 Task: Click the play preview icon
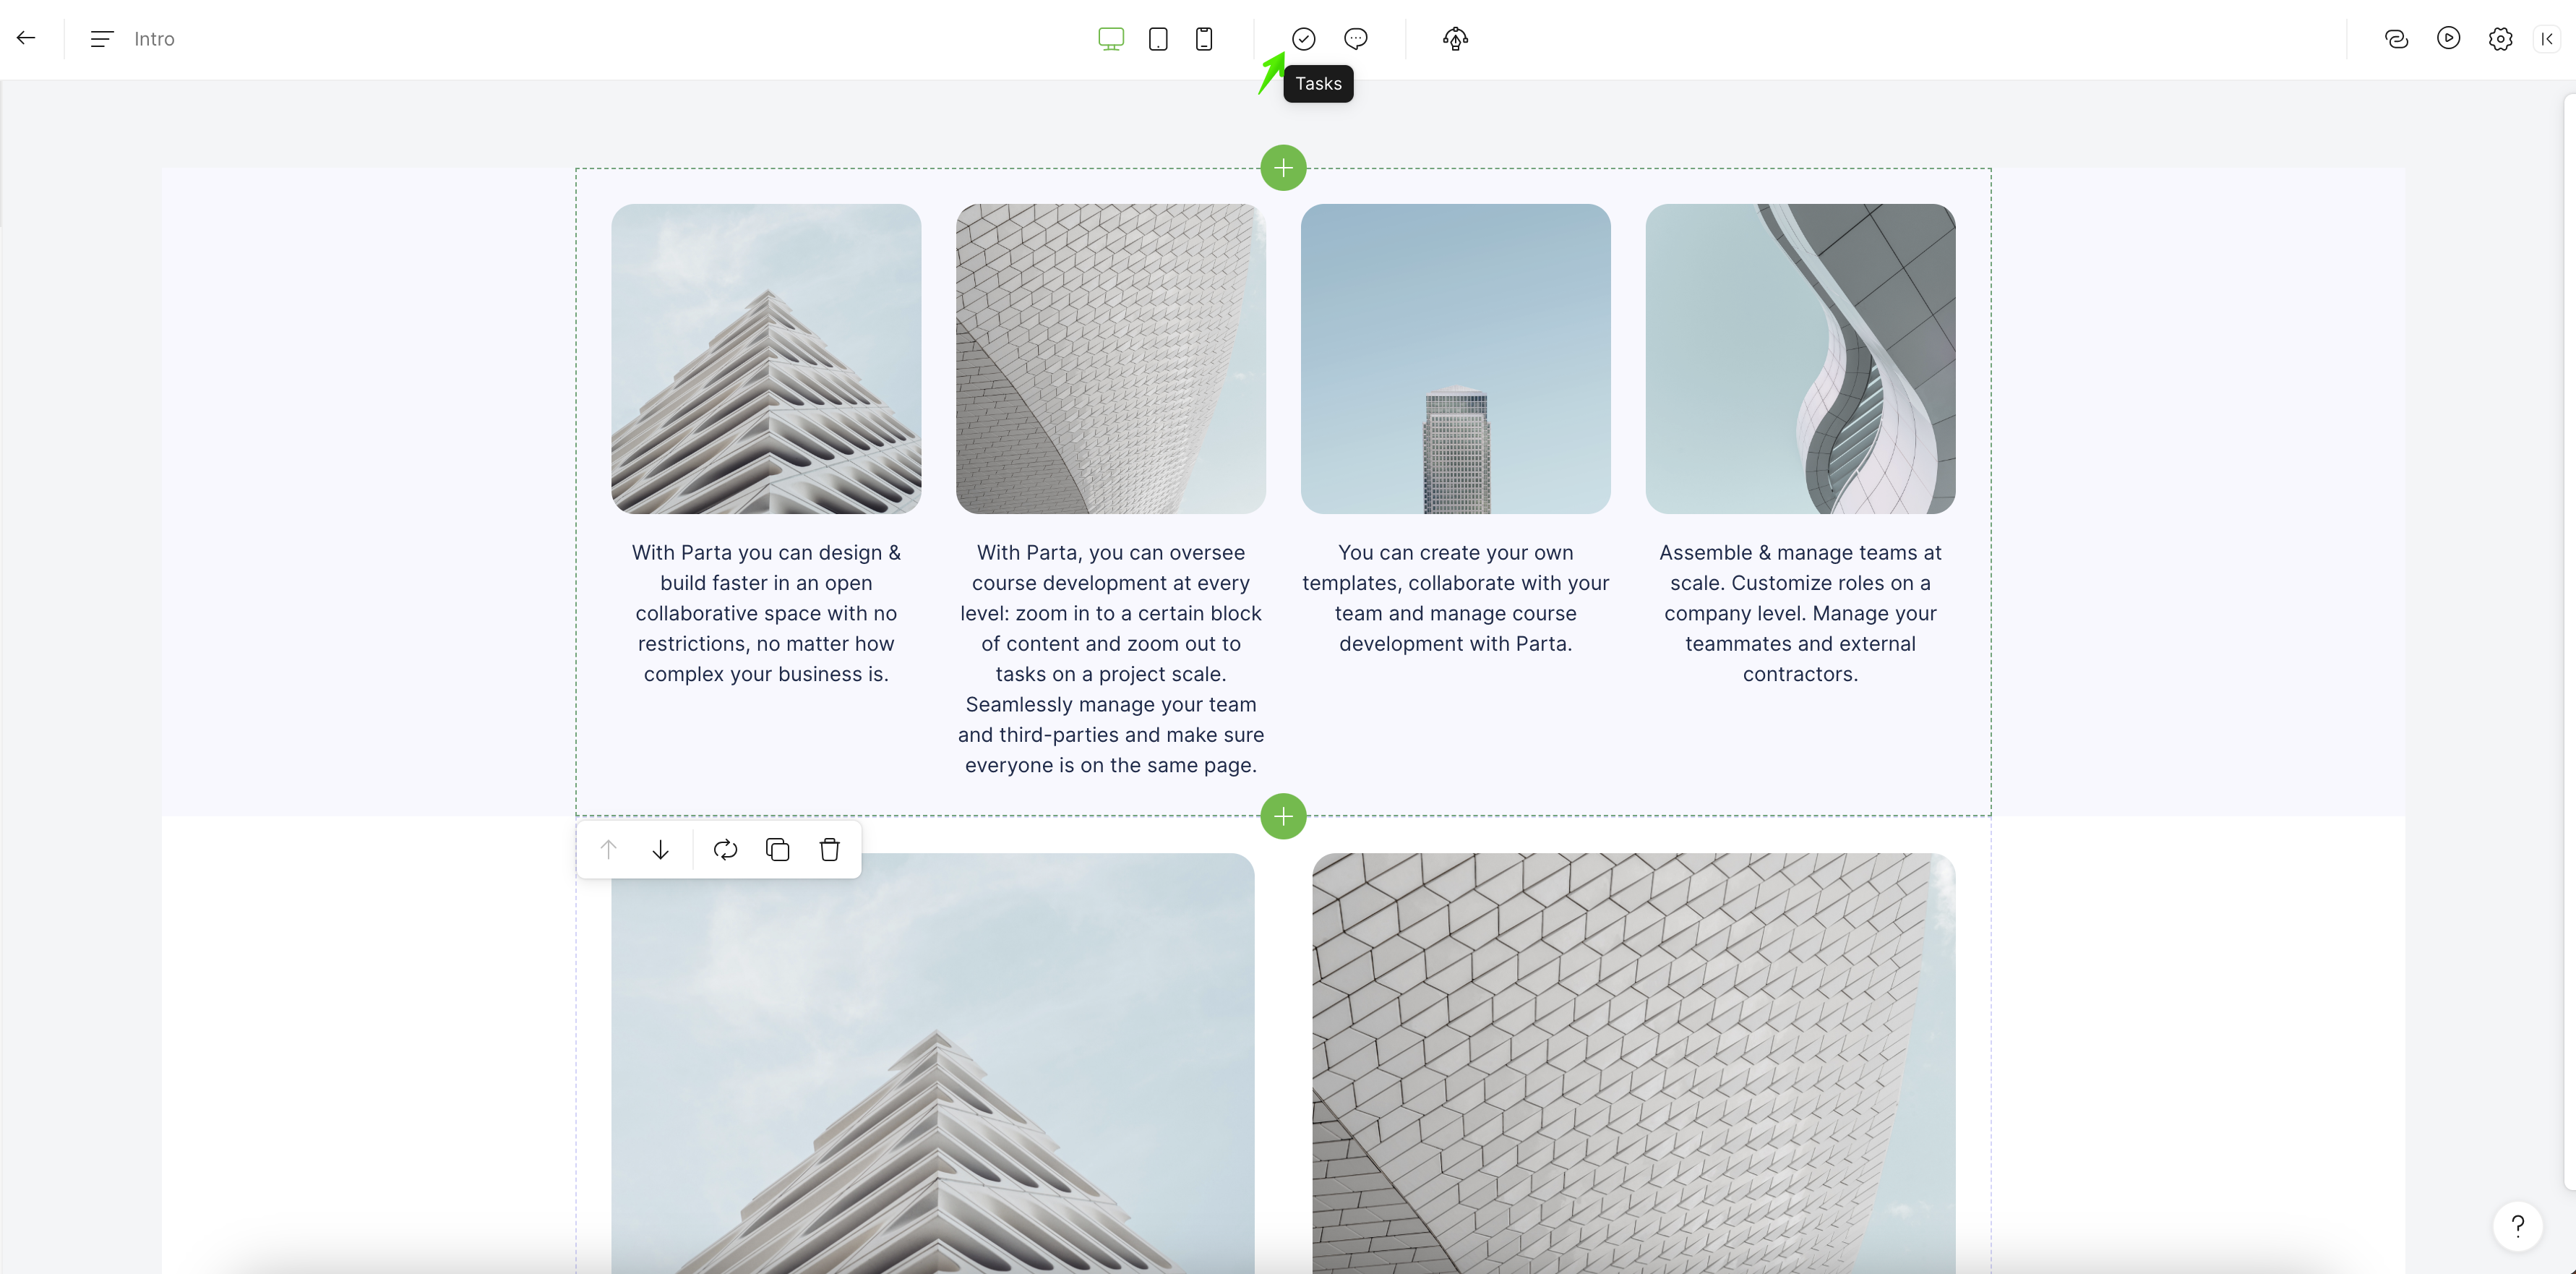click(2448, 39)
